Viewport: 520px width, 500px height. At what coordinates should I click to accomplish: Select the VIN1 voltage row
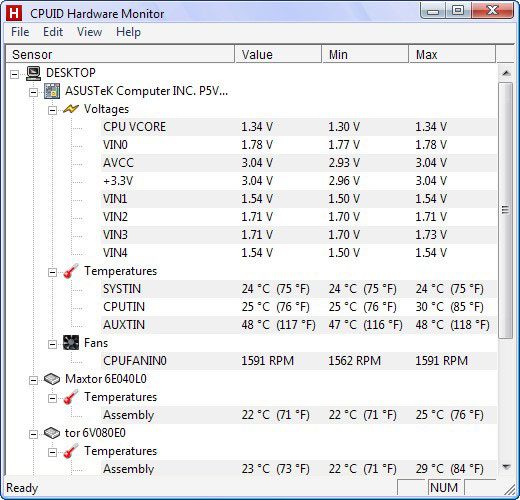pos(299,199)
